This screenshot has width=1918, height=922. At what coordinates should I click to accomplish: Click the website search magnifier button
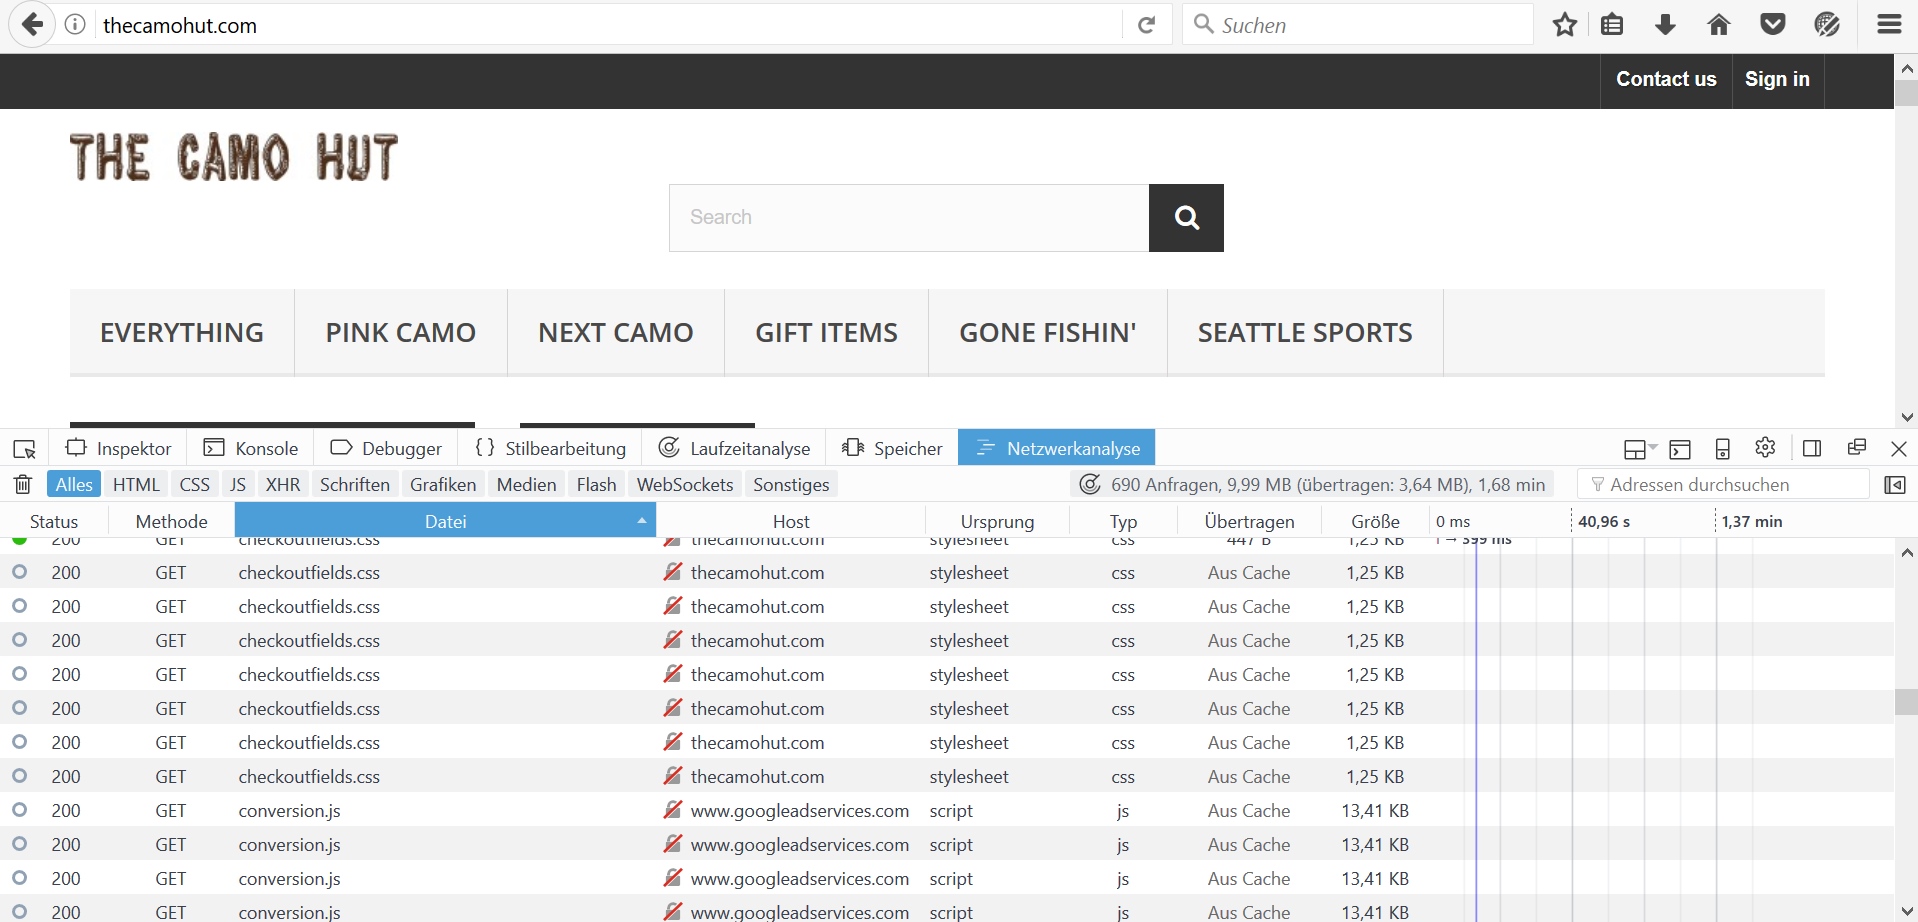tap(1186, 218)
